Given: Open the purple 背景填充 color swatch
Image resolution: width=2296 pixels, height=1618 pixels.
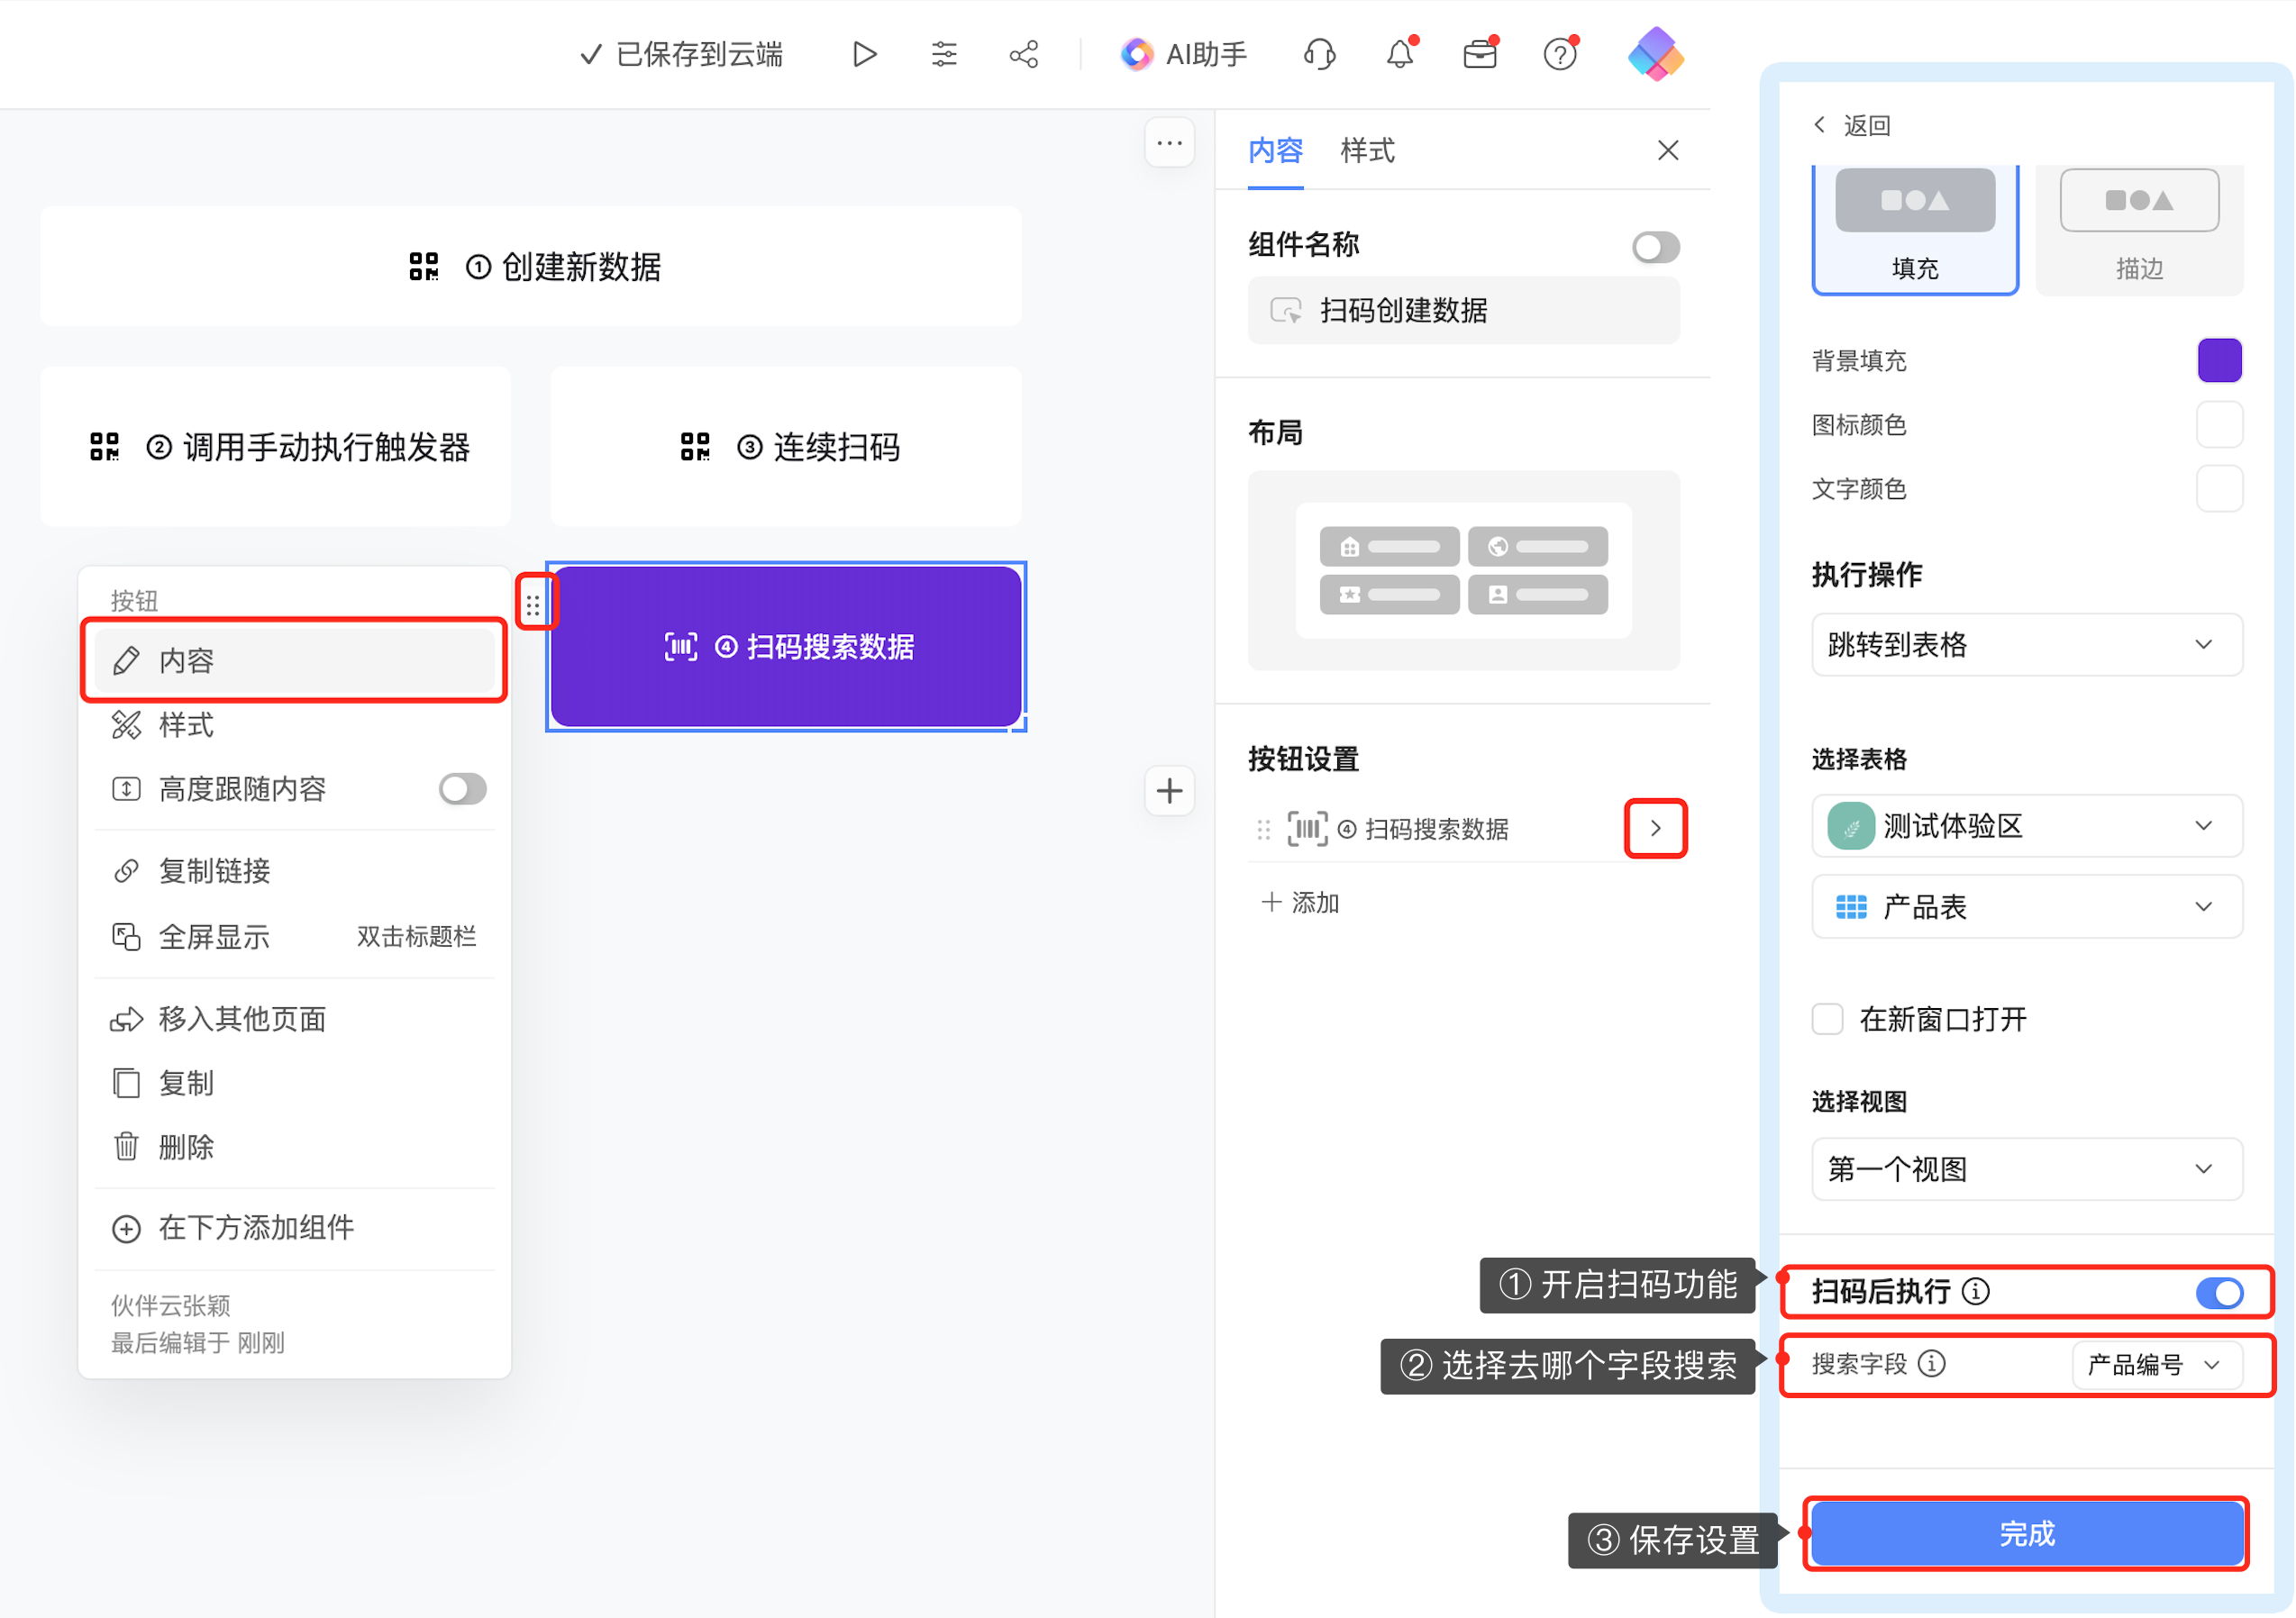Looking at the screenshot, I should 2219,360.
